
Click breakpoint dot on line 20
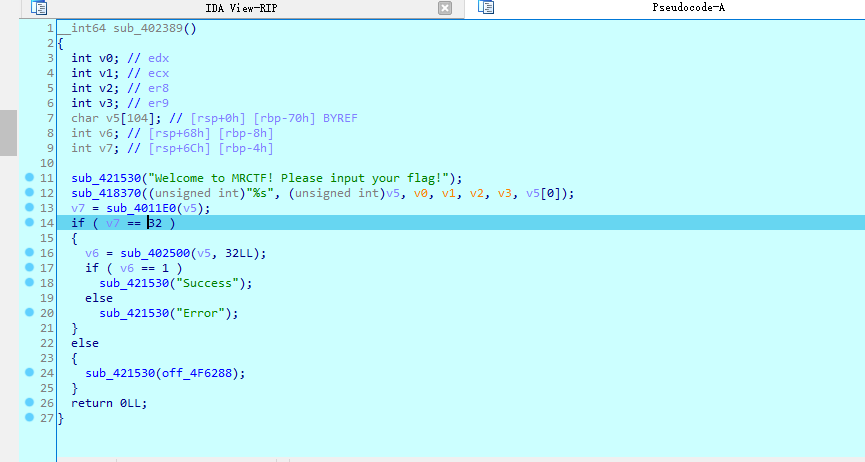click(30, 313)
